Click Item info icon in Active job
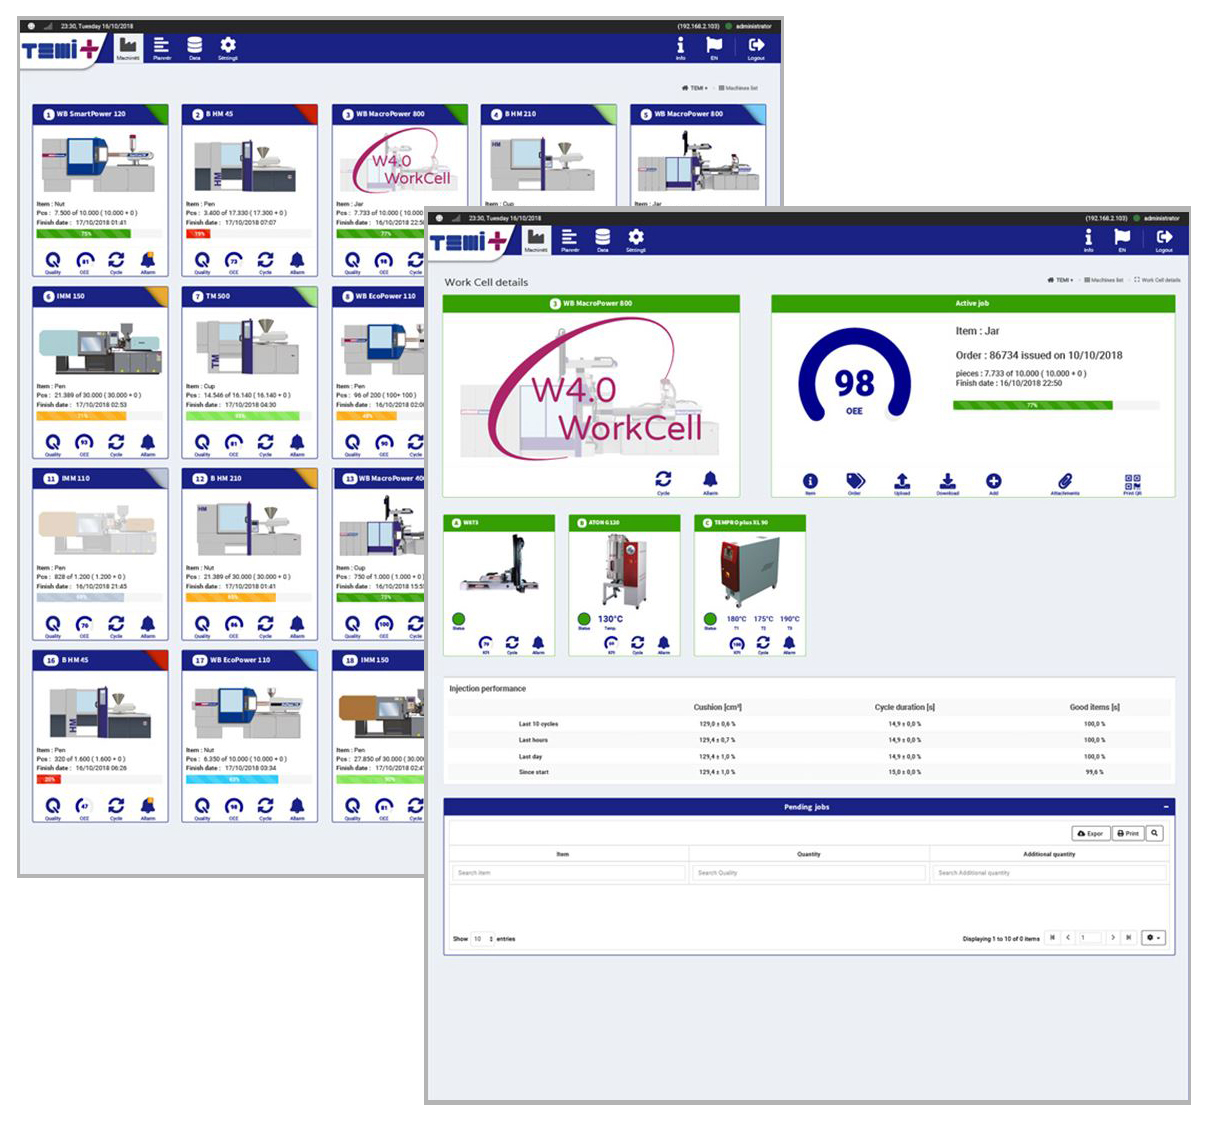This screenshot has width=1225, height=1136. [810, 483]
